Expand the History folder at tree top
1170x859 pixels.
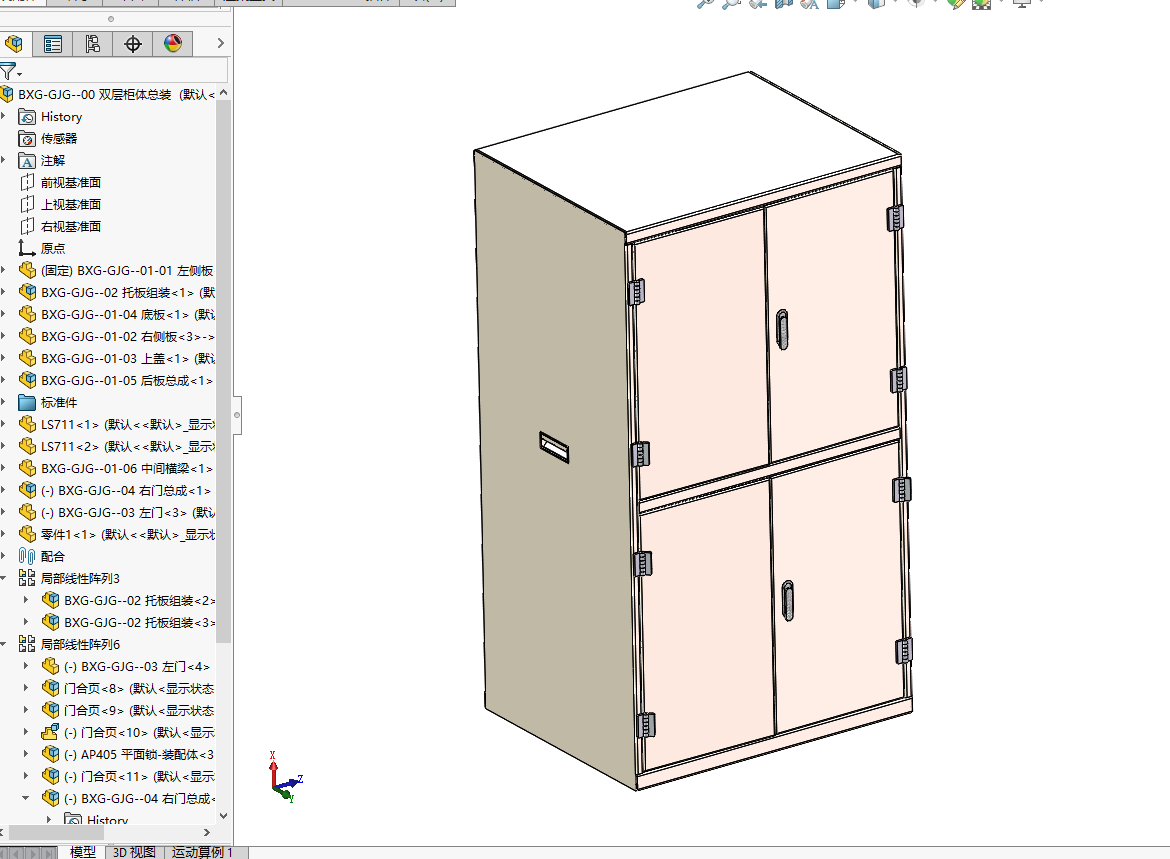click(x=4, y=116)
